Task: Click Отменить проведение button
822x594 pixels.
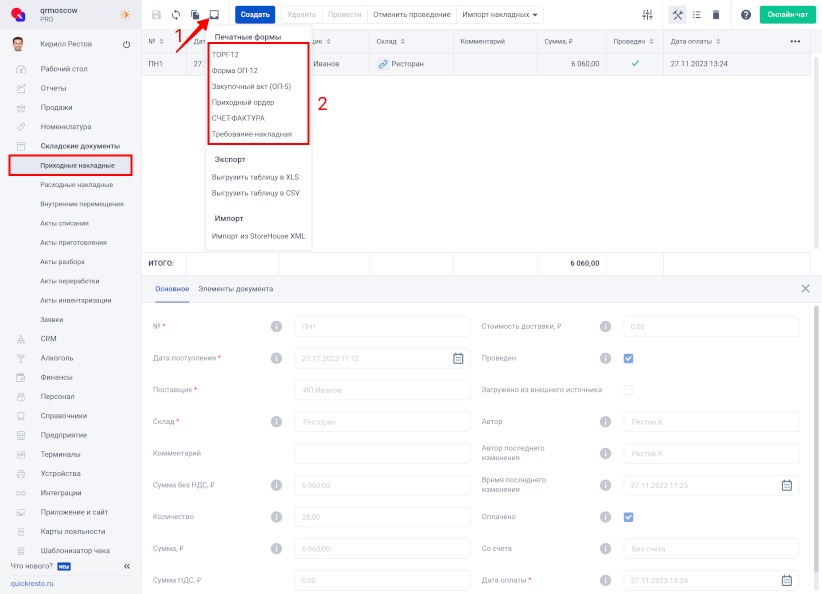Action: [412, 15]
